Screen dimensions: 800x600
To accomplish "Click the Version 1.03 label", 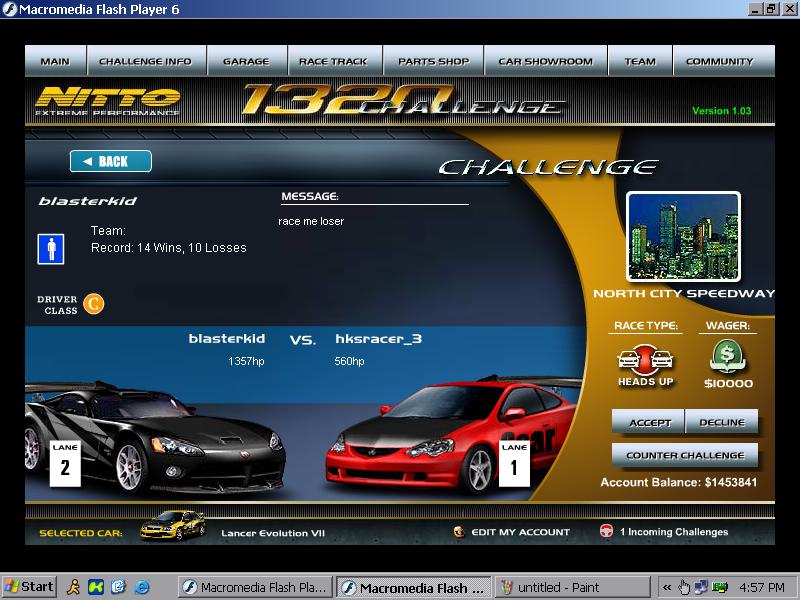I will coord(721,111).
